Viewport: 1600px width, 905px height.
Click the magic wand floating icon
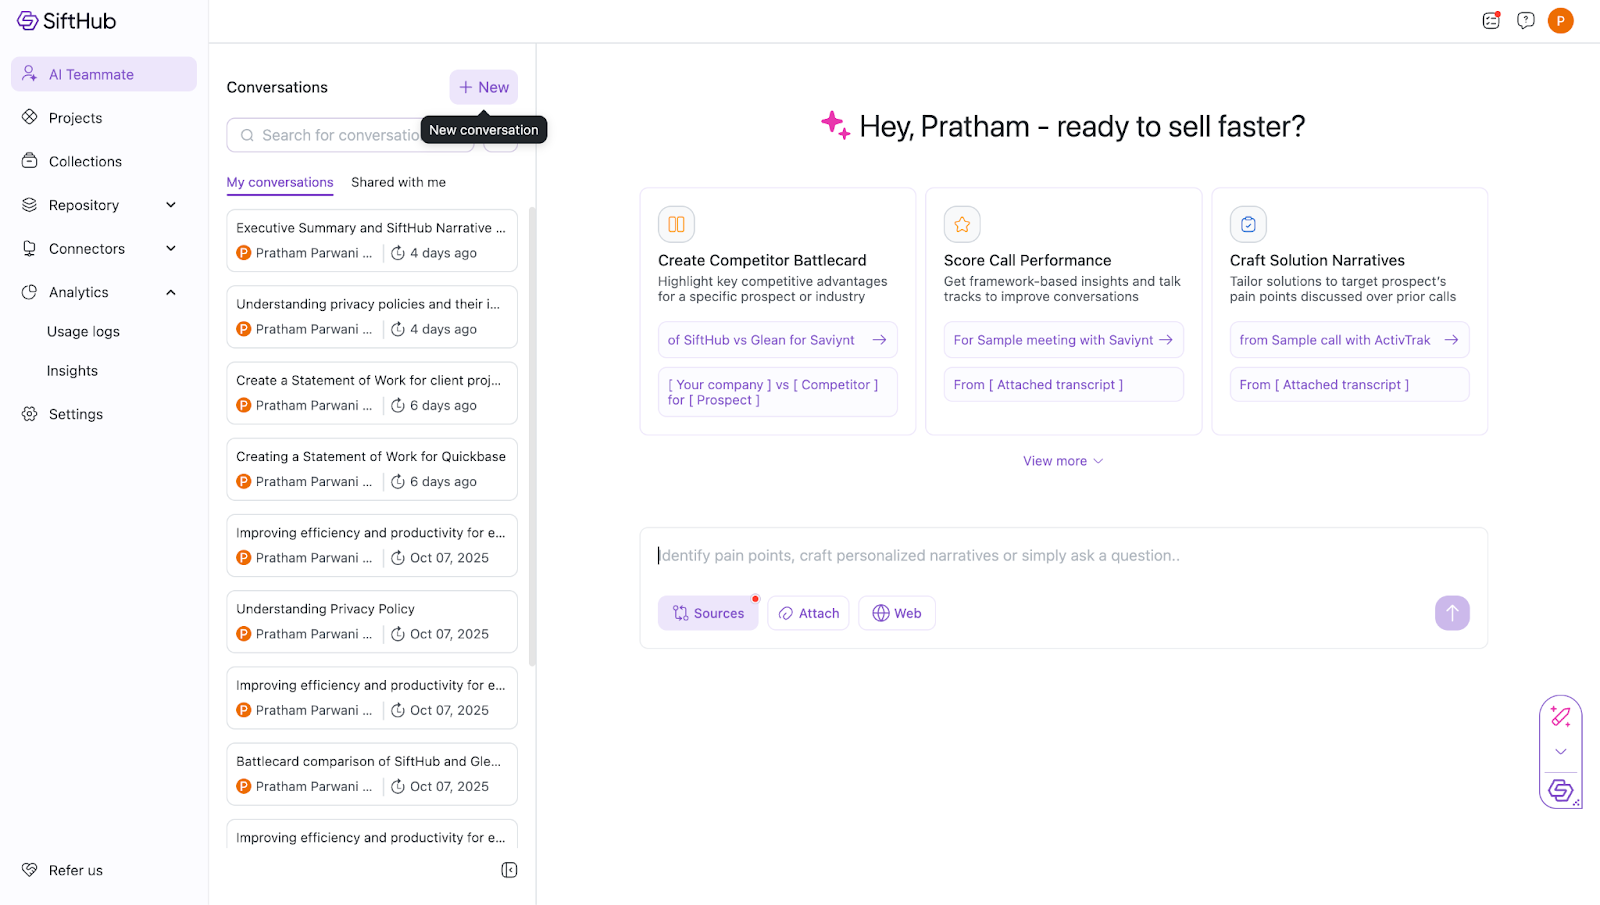(x=1560, y=716)
